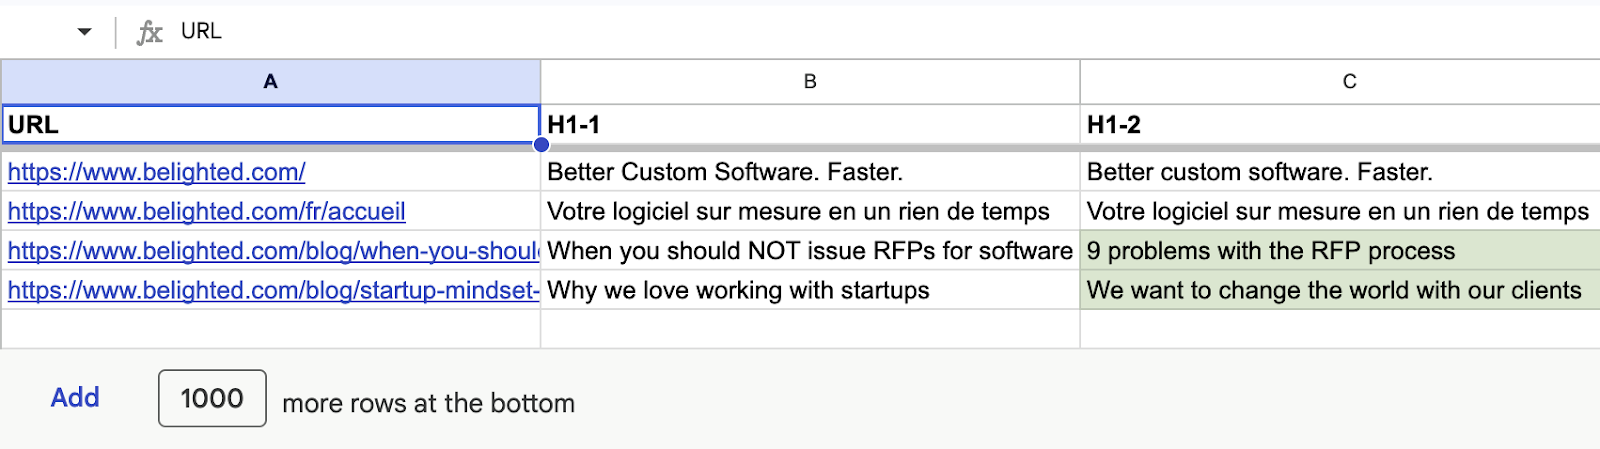This screenshot has height=449, width=1600.
Task: Select column C header
Action: click(1349, 82)
